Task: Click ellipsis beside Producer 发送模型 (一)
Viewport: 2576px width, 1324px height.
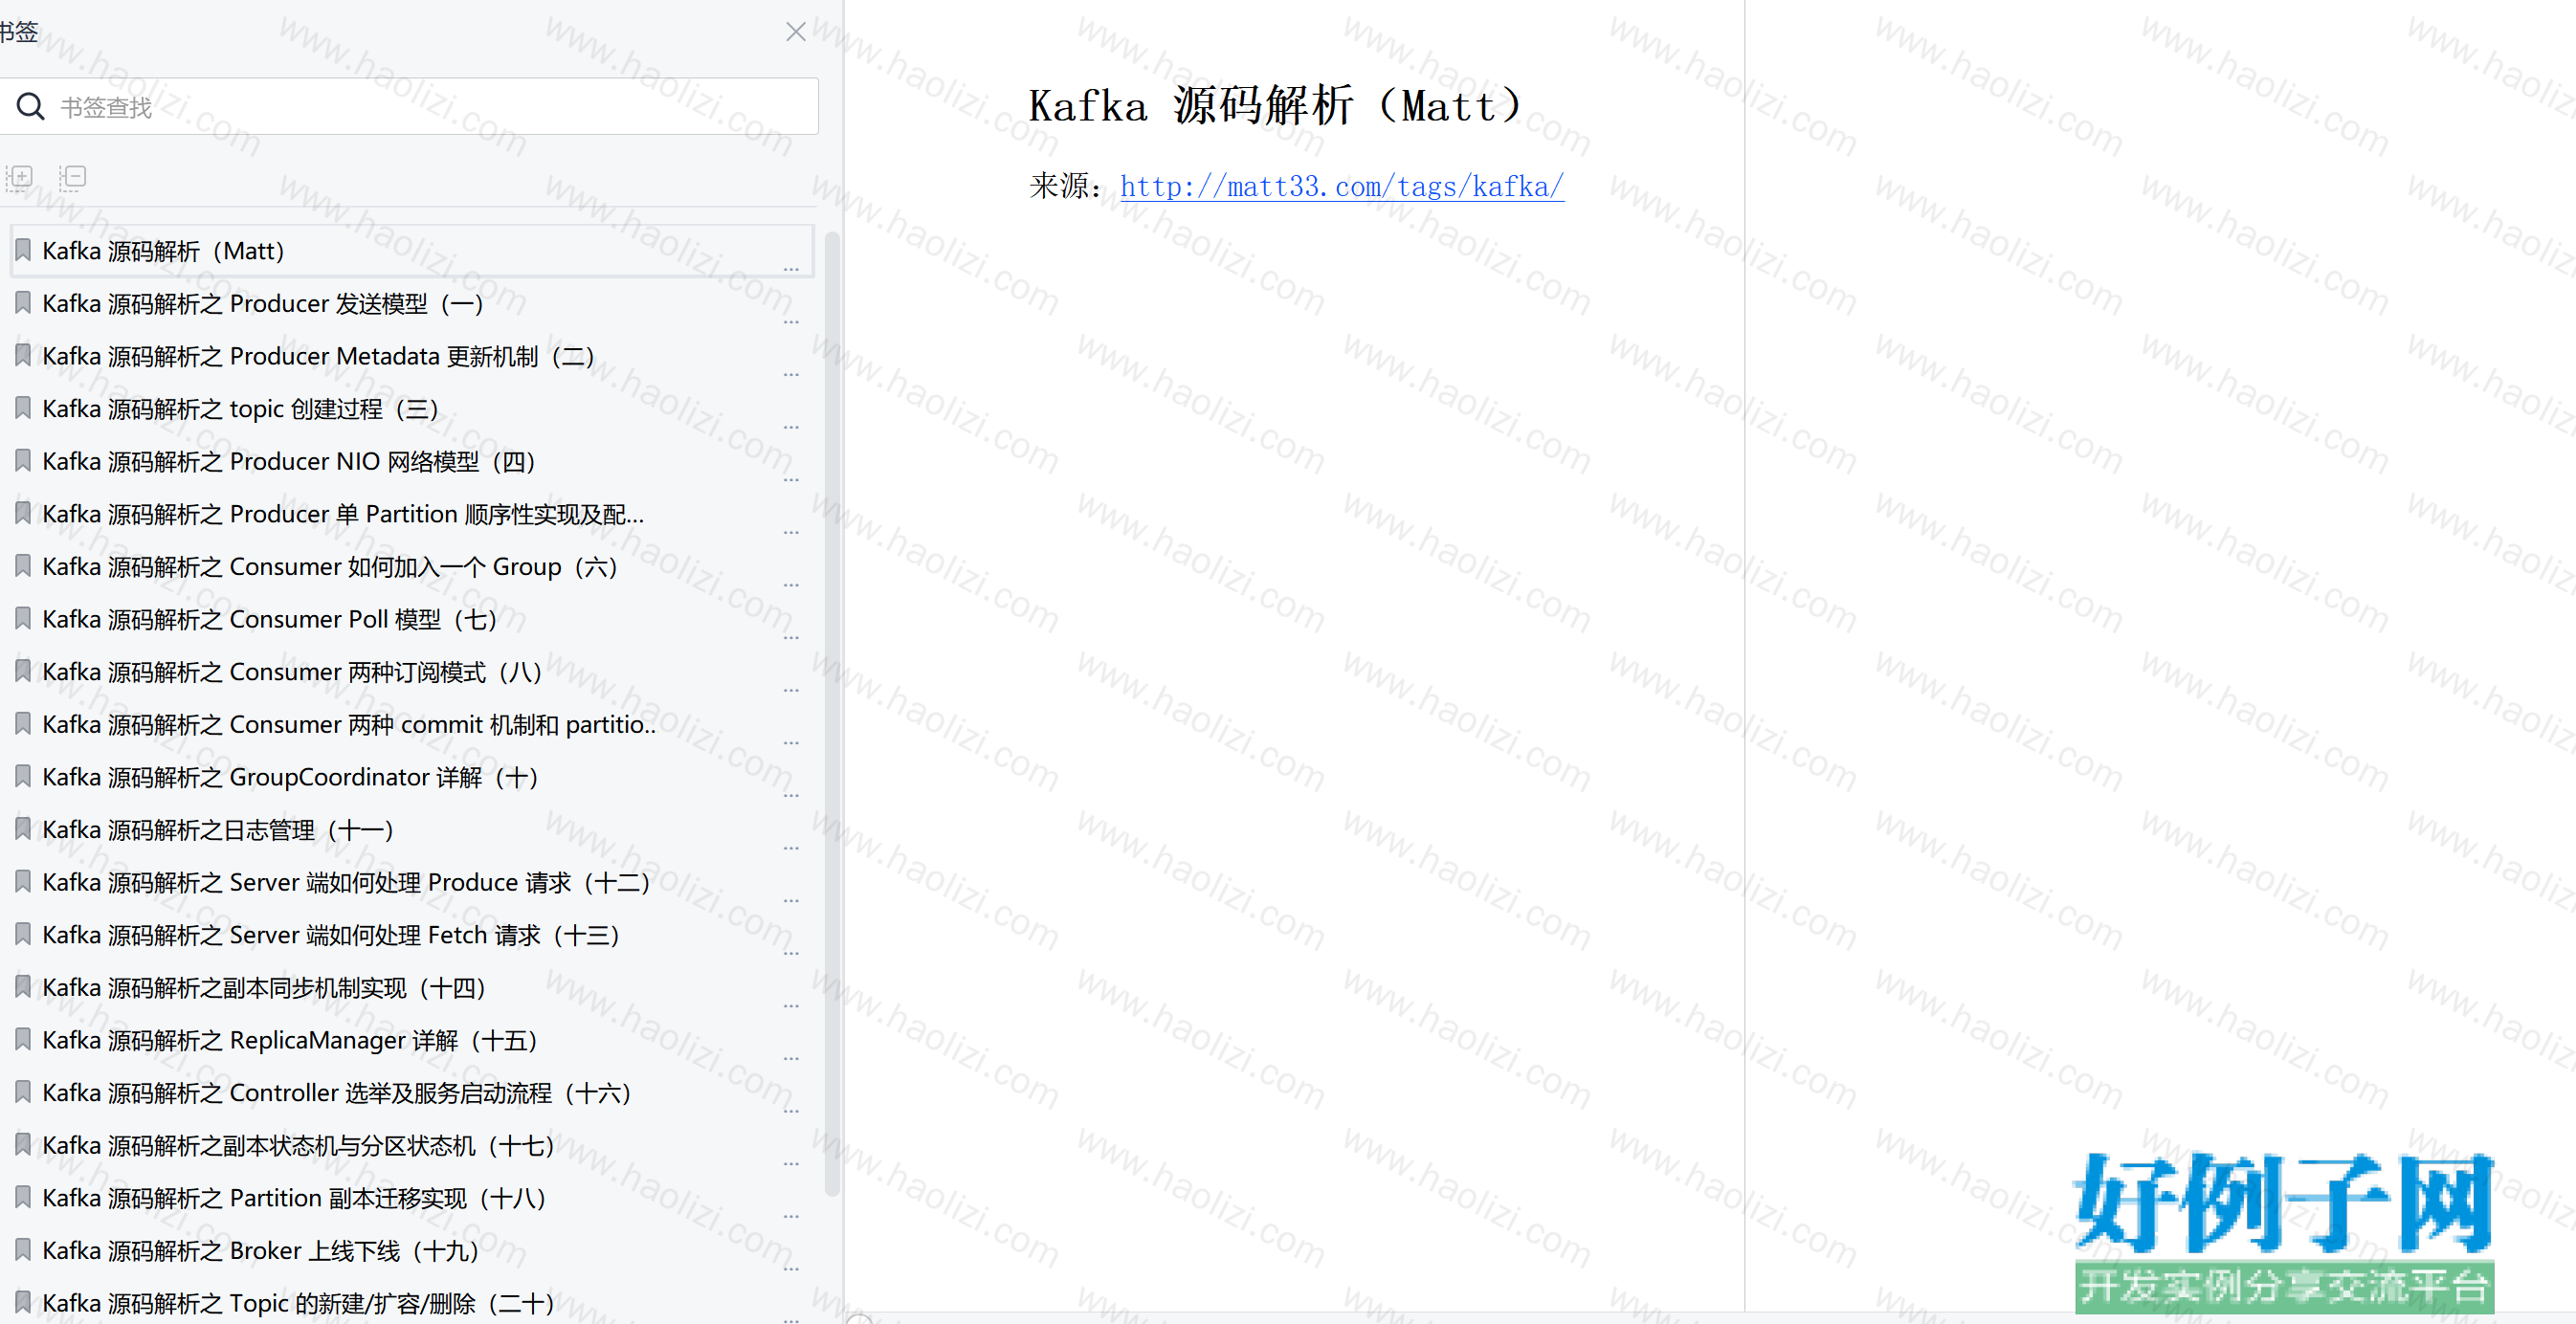Action: coord(791,322)
